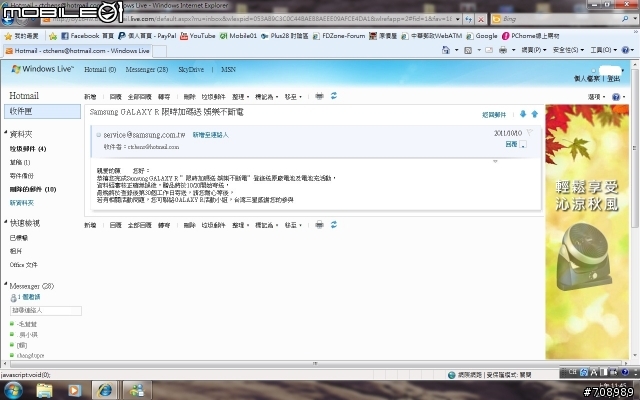The width and height of the screenshot is (640, 400).
Task: Click the Hotmail help question icon
Action: (x=616, y=97)
